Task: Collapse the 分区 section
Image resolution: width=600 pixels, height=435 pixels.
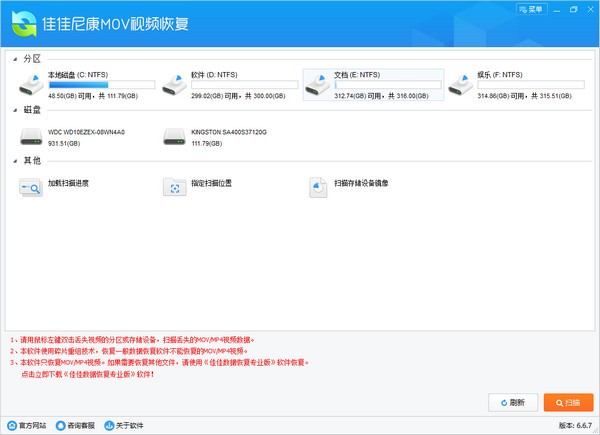Action: click(13, 59)
